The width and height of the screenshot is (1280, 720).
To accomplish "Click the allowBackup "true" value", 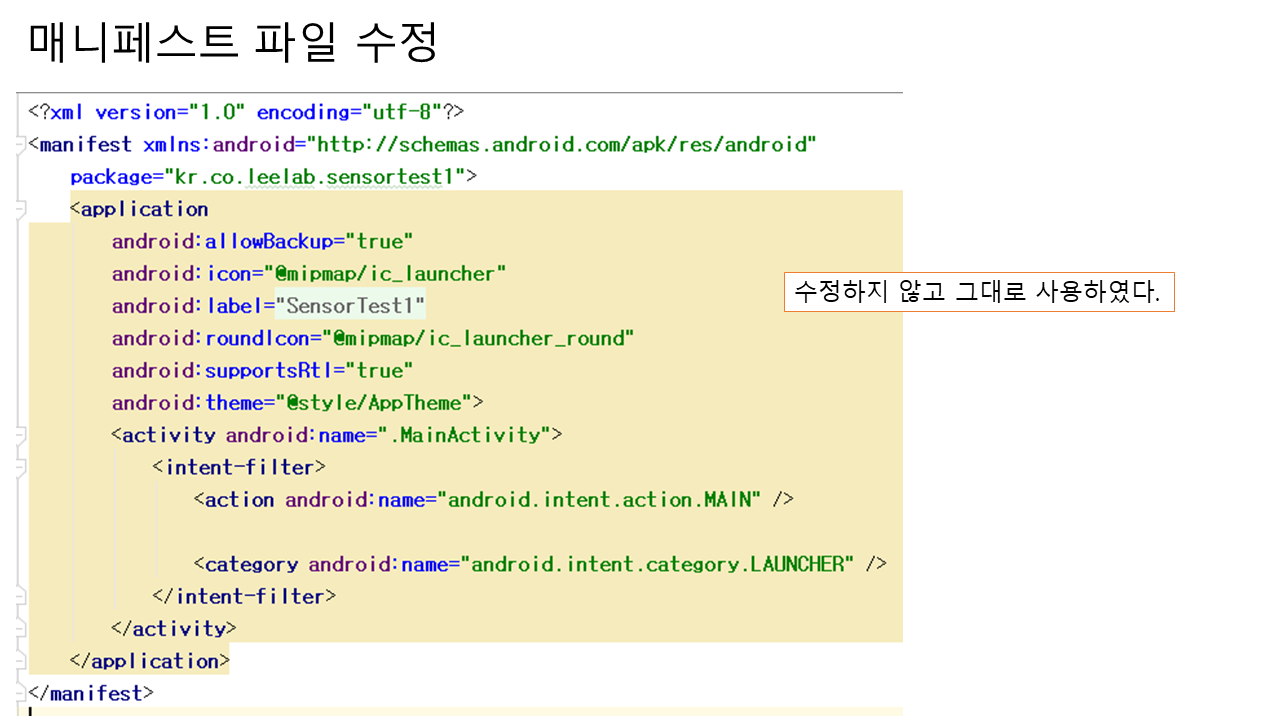I will pyautogui.click(x=380, y=242).
